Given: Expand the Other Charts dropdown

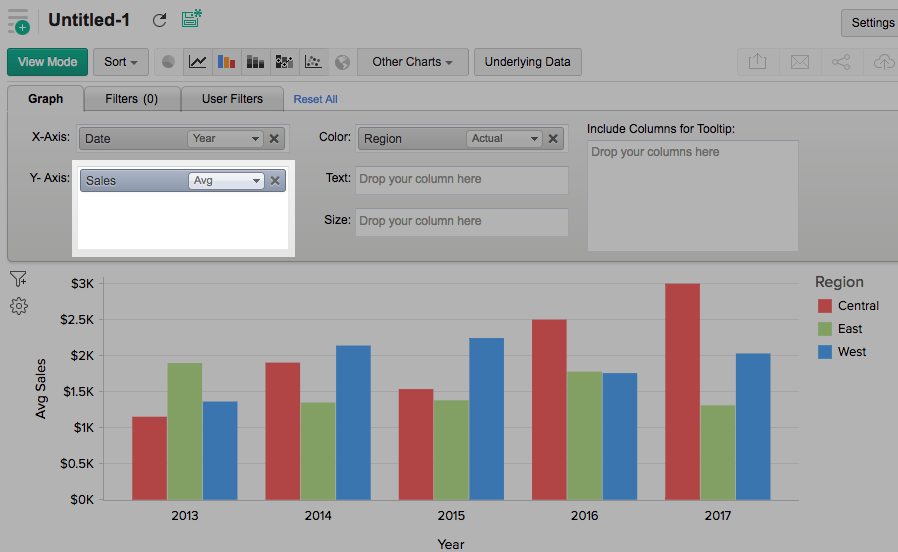Looking at the screenshot, I should click(x=412, y=62).
